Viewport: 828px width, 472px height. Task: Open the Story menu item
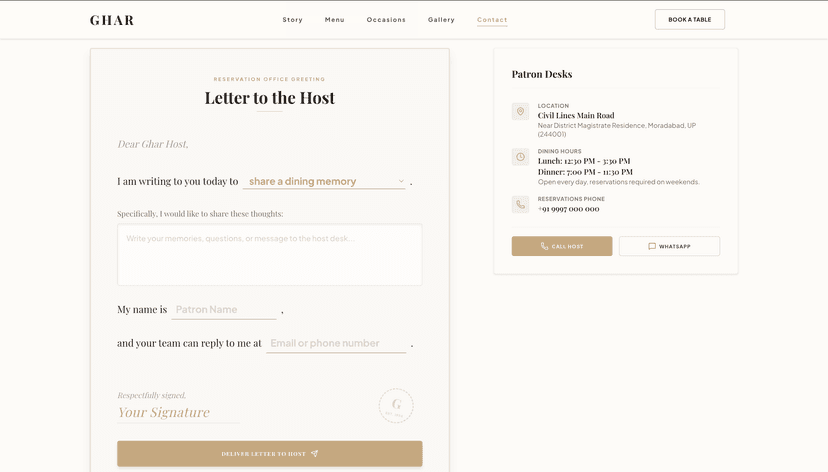pos(293,20)
